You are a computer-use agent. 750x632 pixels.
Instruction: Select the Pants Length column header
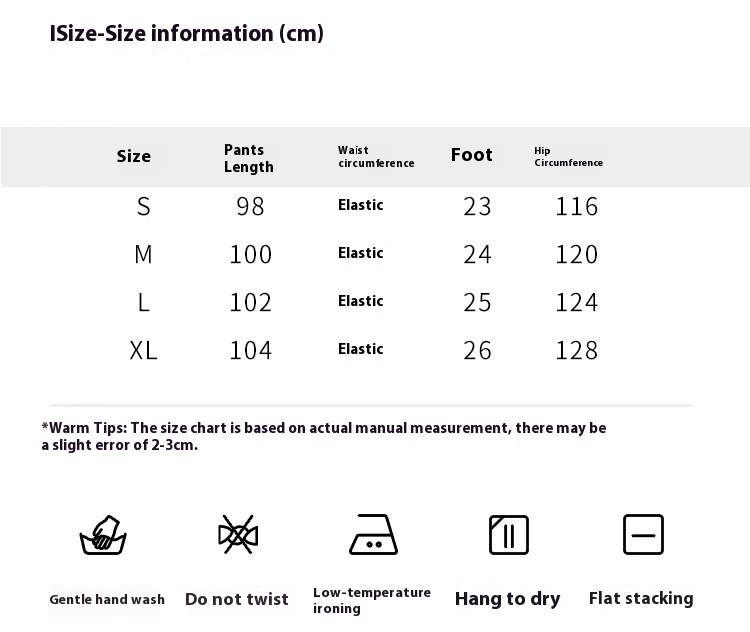point(249,158)
